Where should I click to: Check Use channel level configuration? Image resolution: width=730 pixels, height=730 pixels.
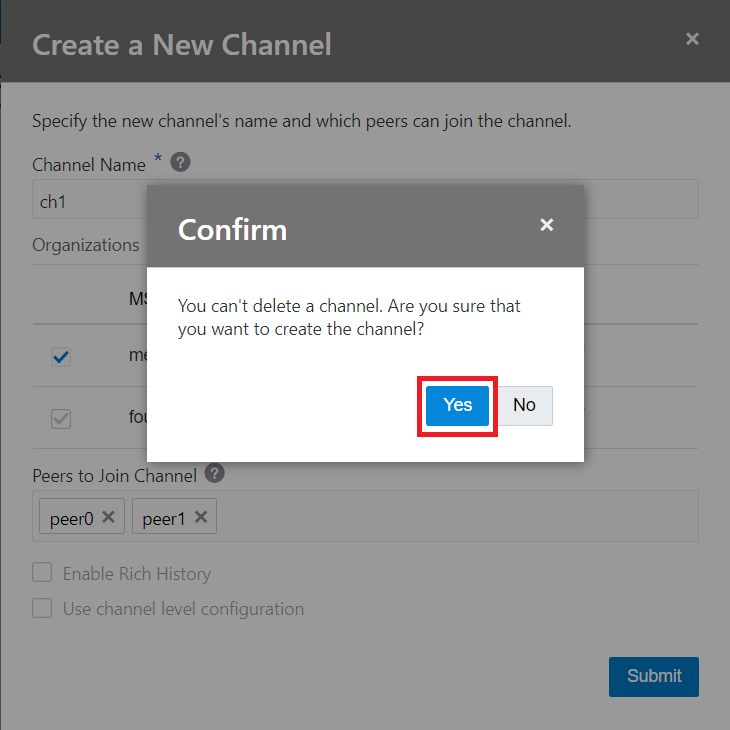tap(42, 608)
